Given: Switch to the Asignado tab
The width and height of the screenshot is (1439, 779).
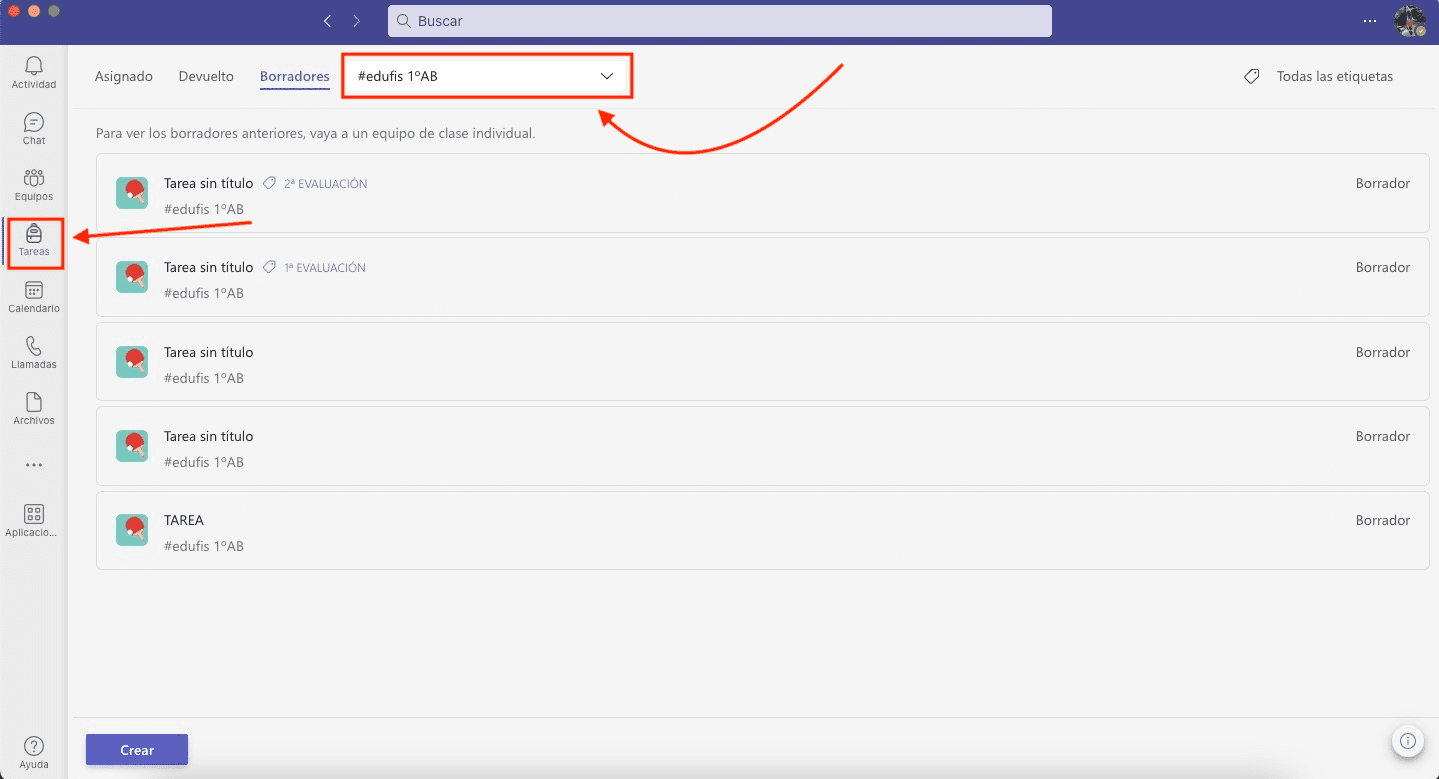Looking at the screenshot, I should click(x=123, y=76).
